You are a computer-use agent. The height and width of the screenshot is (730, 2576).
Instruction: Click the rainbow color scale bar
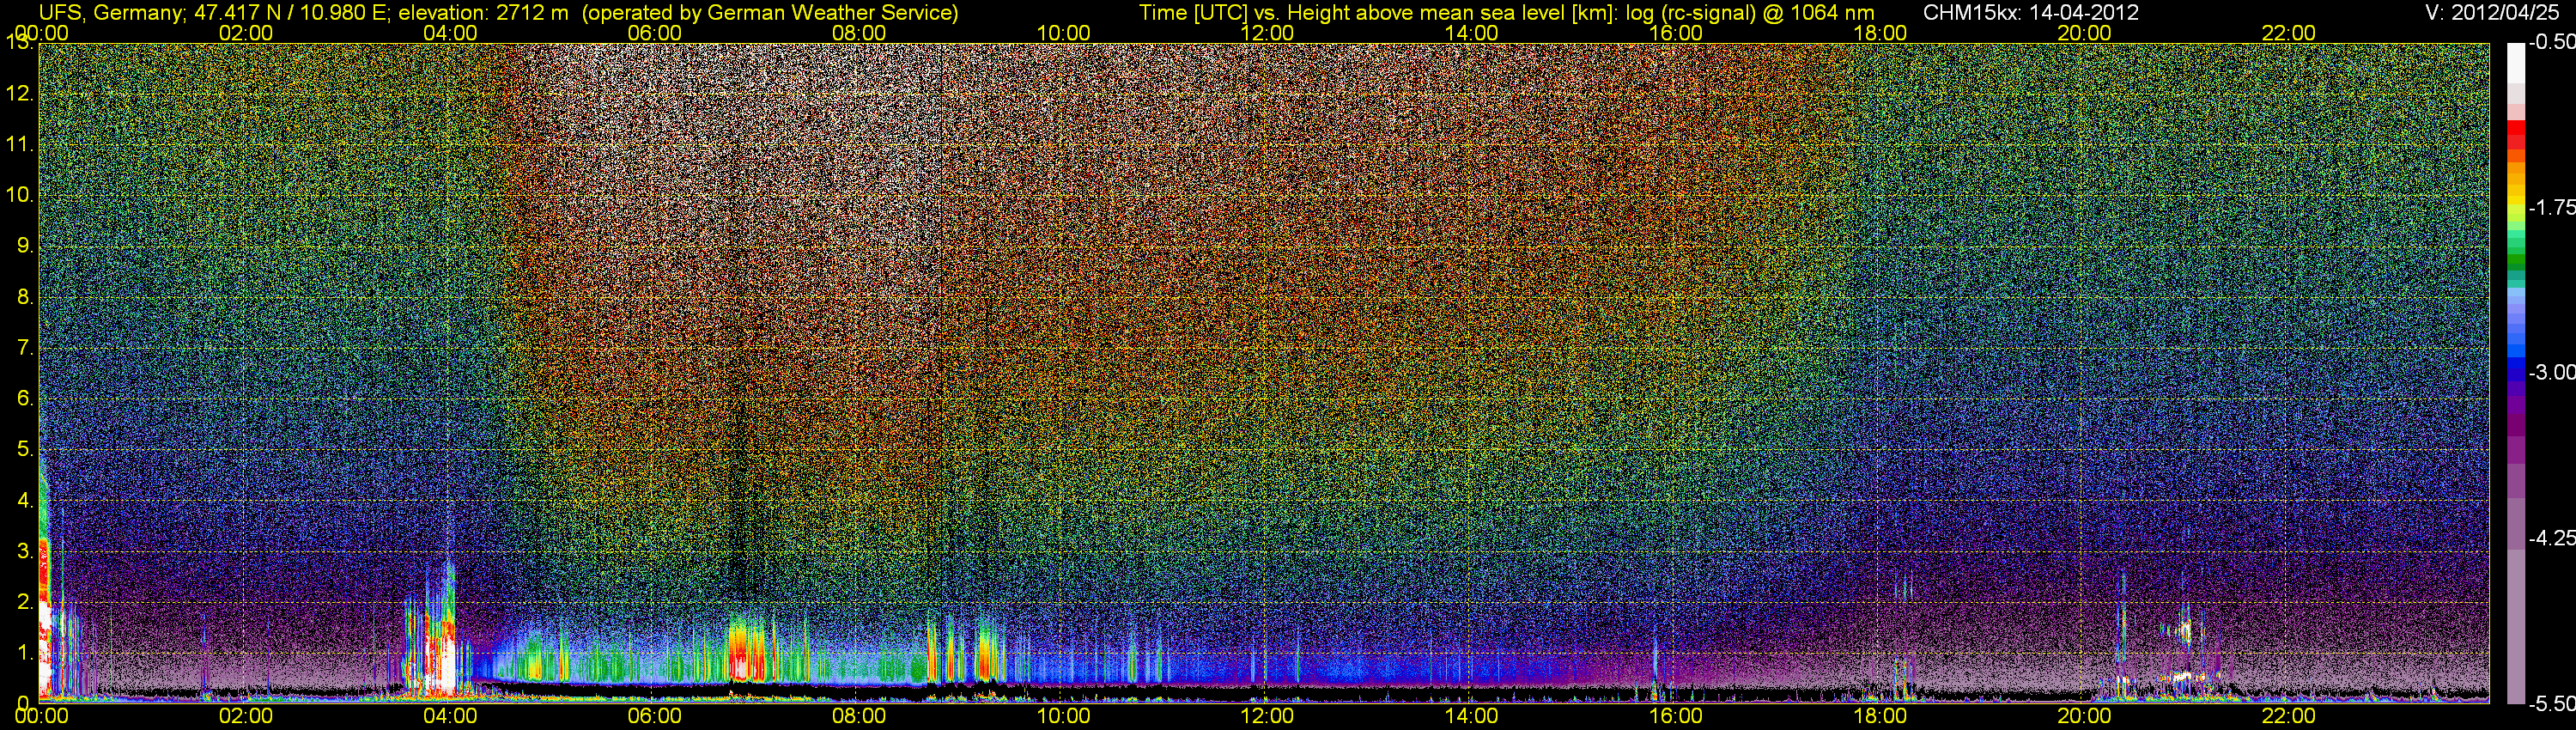click(2516, 372)
